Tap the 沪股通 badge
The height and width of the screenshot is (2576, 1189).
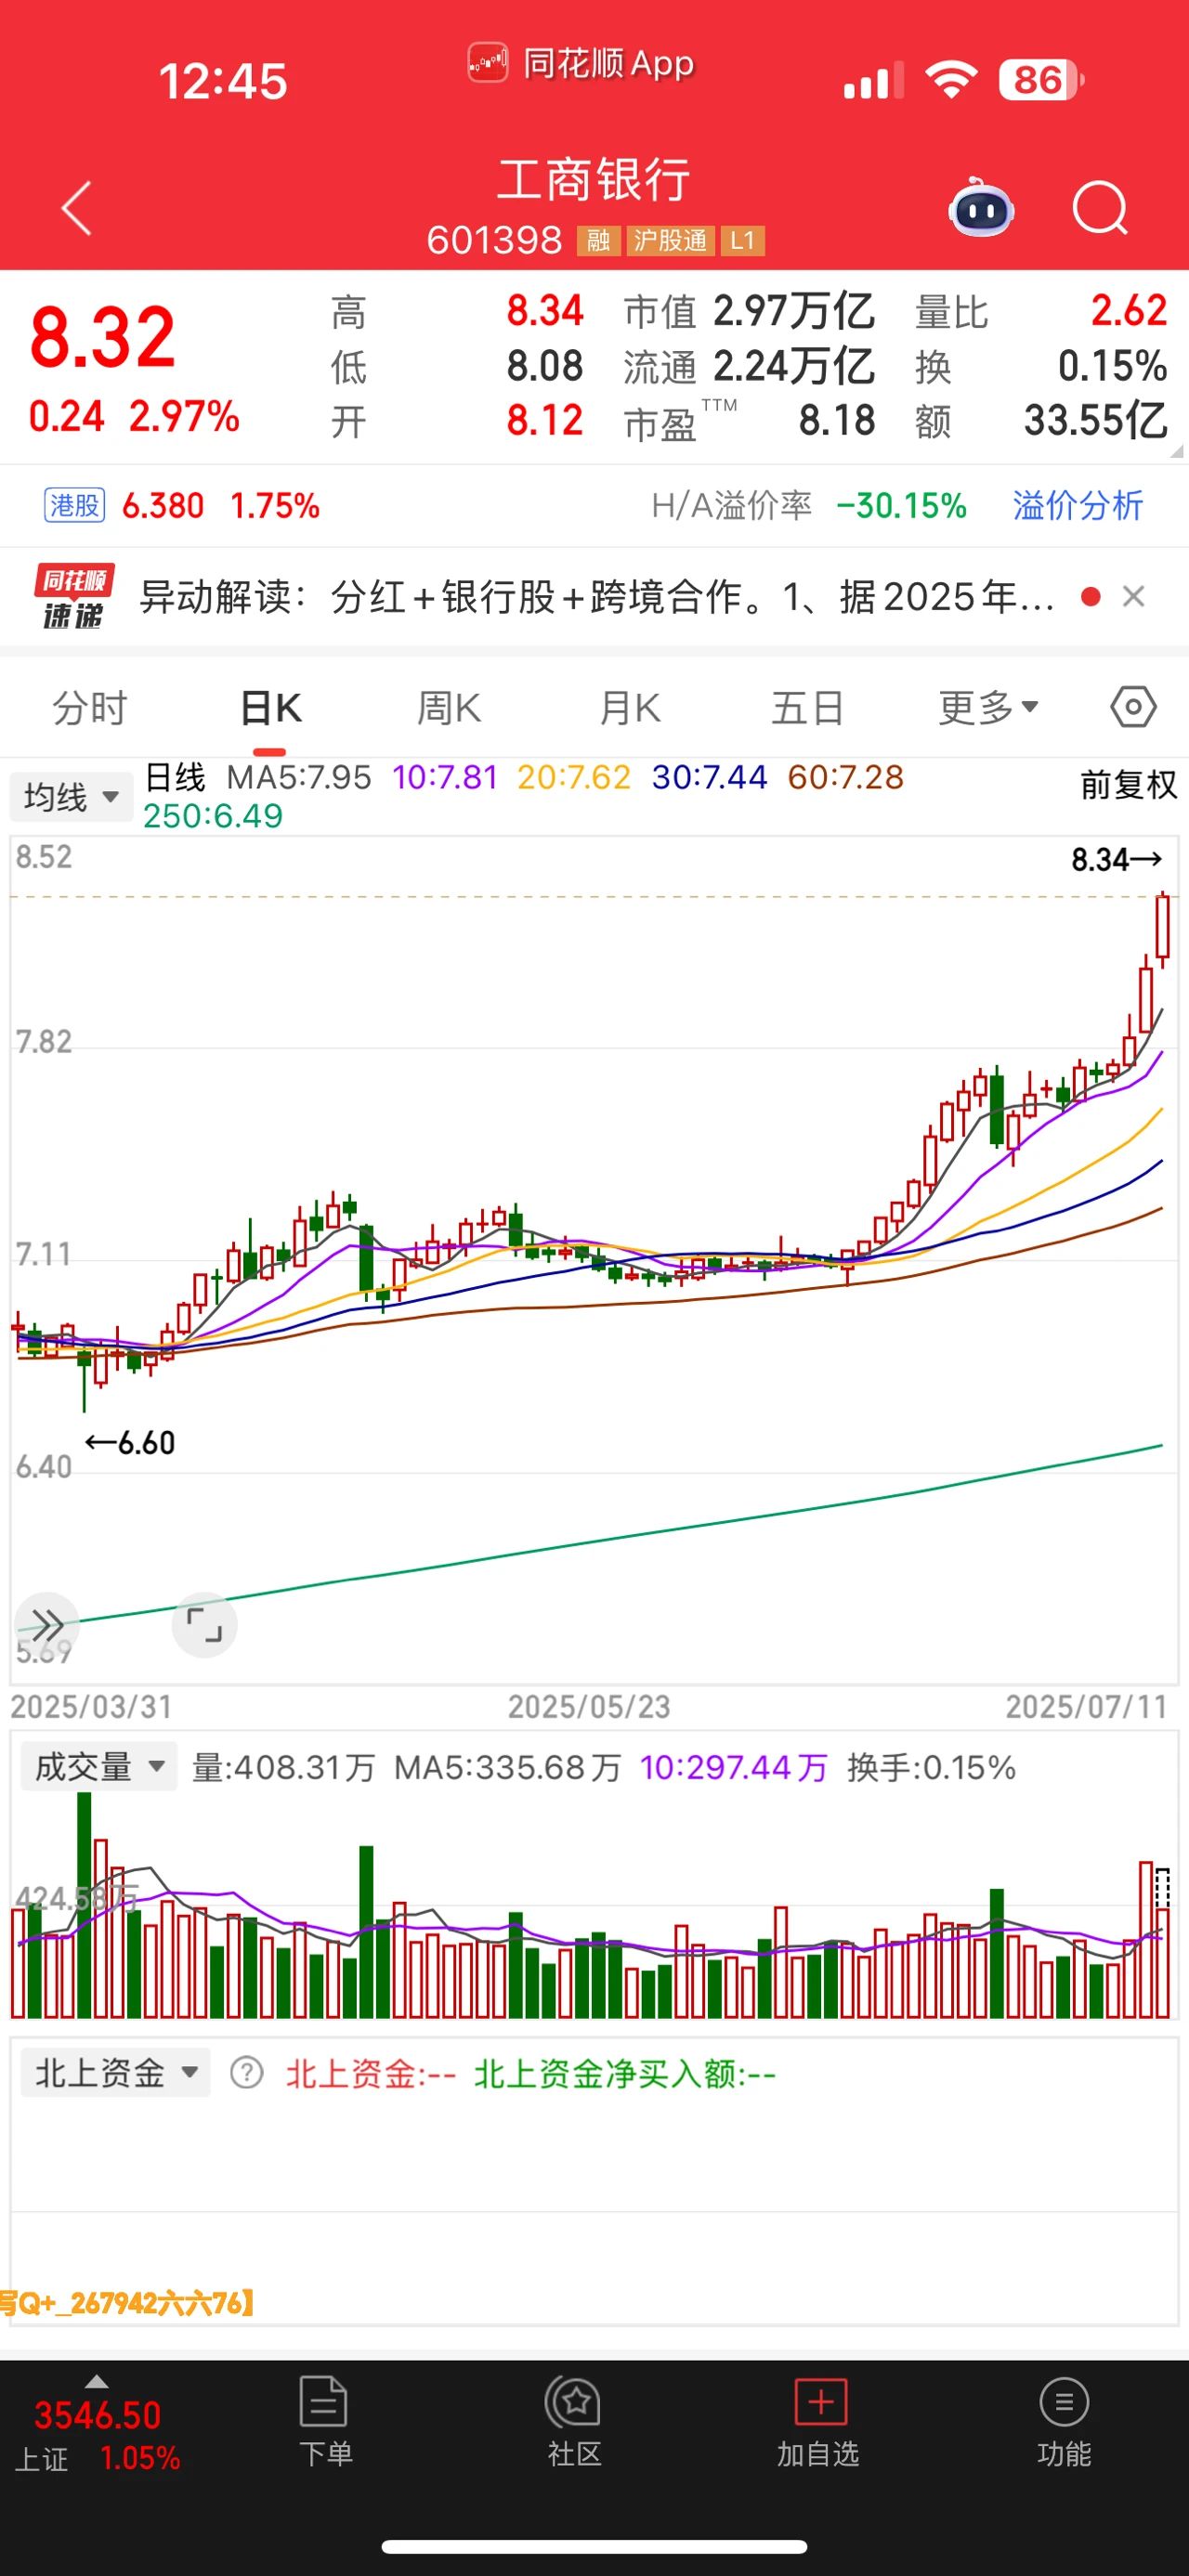pyautogui.click(x=670, y=240)
